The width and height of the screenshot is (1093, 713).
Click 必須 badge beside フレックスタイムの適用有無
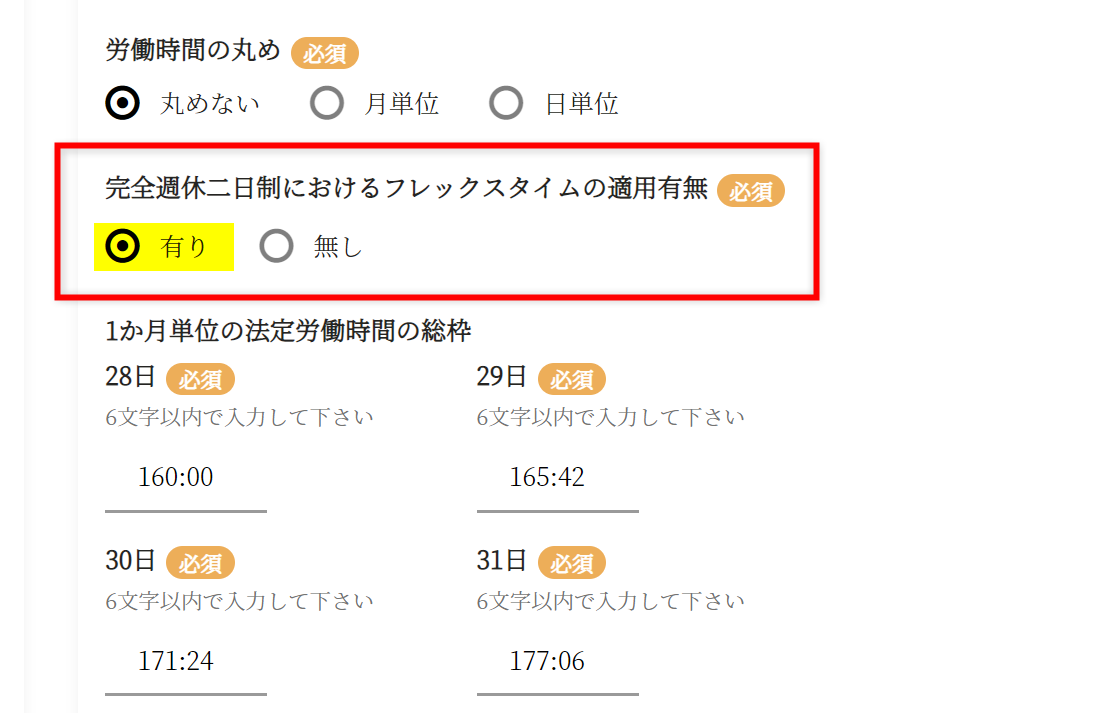click(x=751, y=191)
